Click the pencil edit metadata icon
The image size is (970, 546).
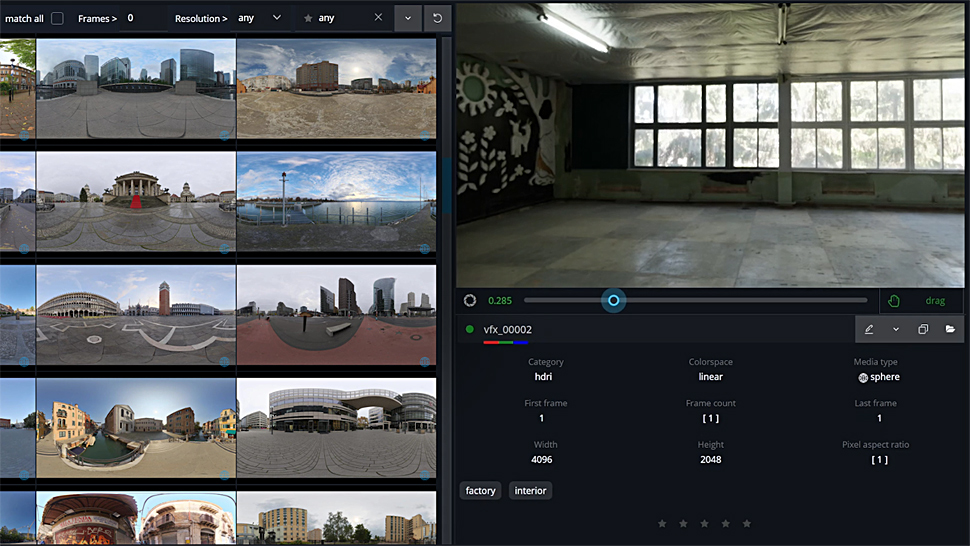869,330
